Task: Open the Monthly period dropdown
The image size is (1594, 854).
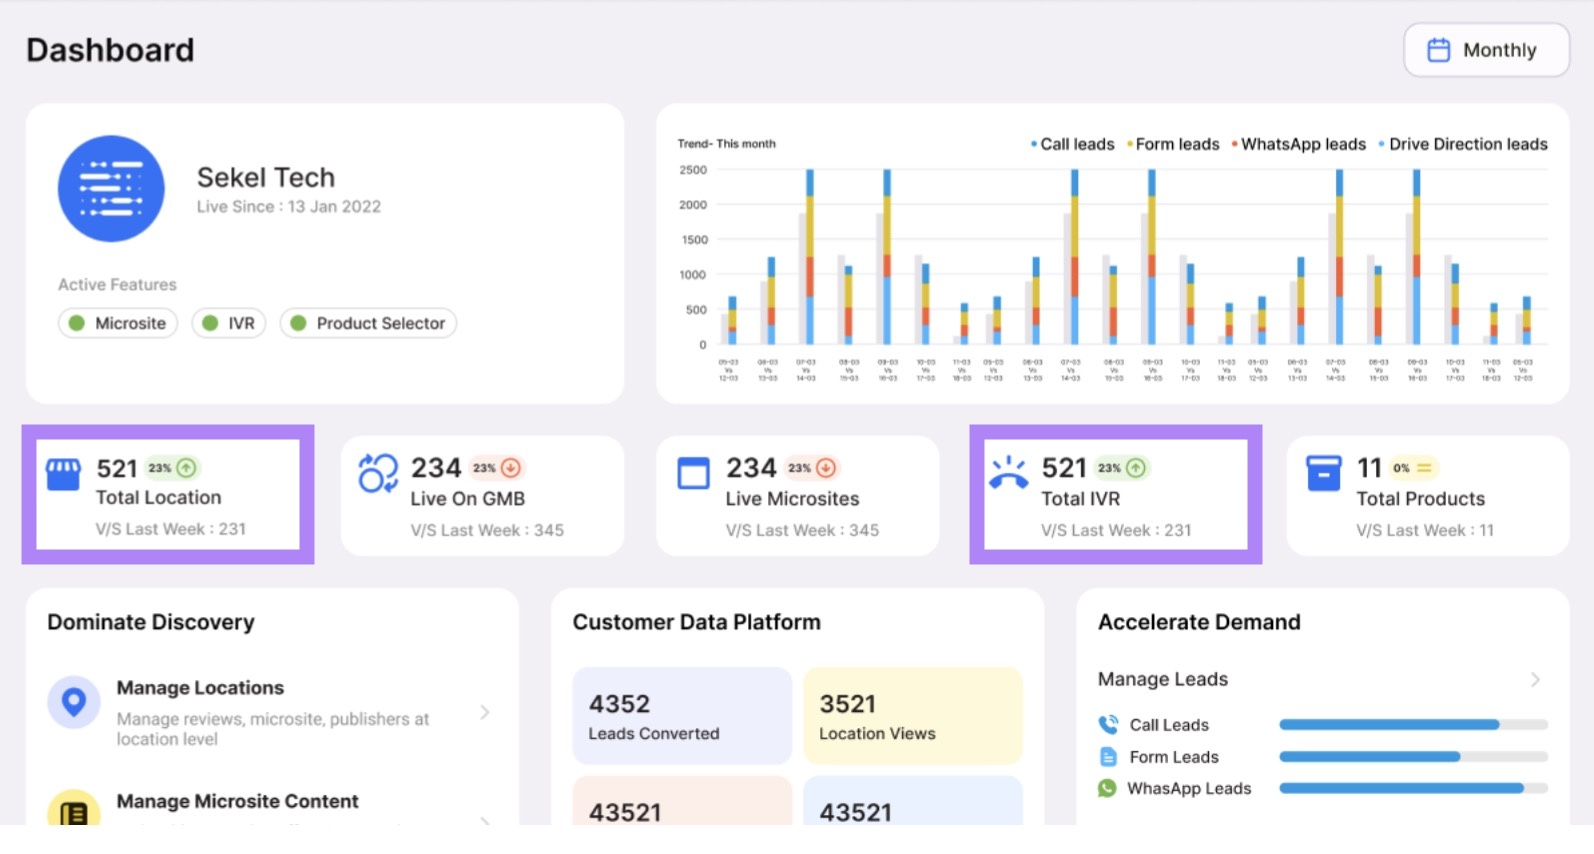Action: (x=1485, y=50)
